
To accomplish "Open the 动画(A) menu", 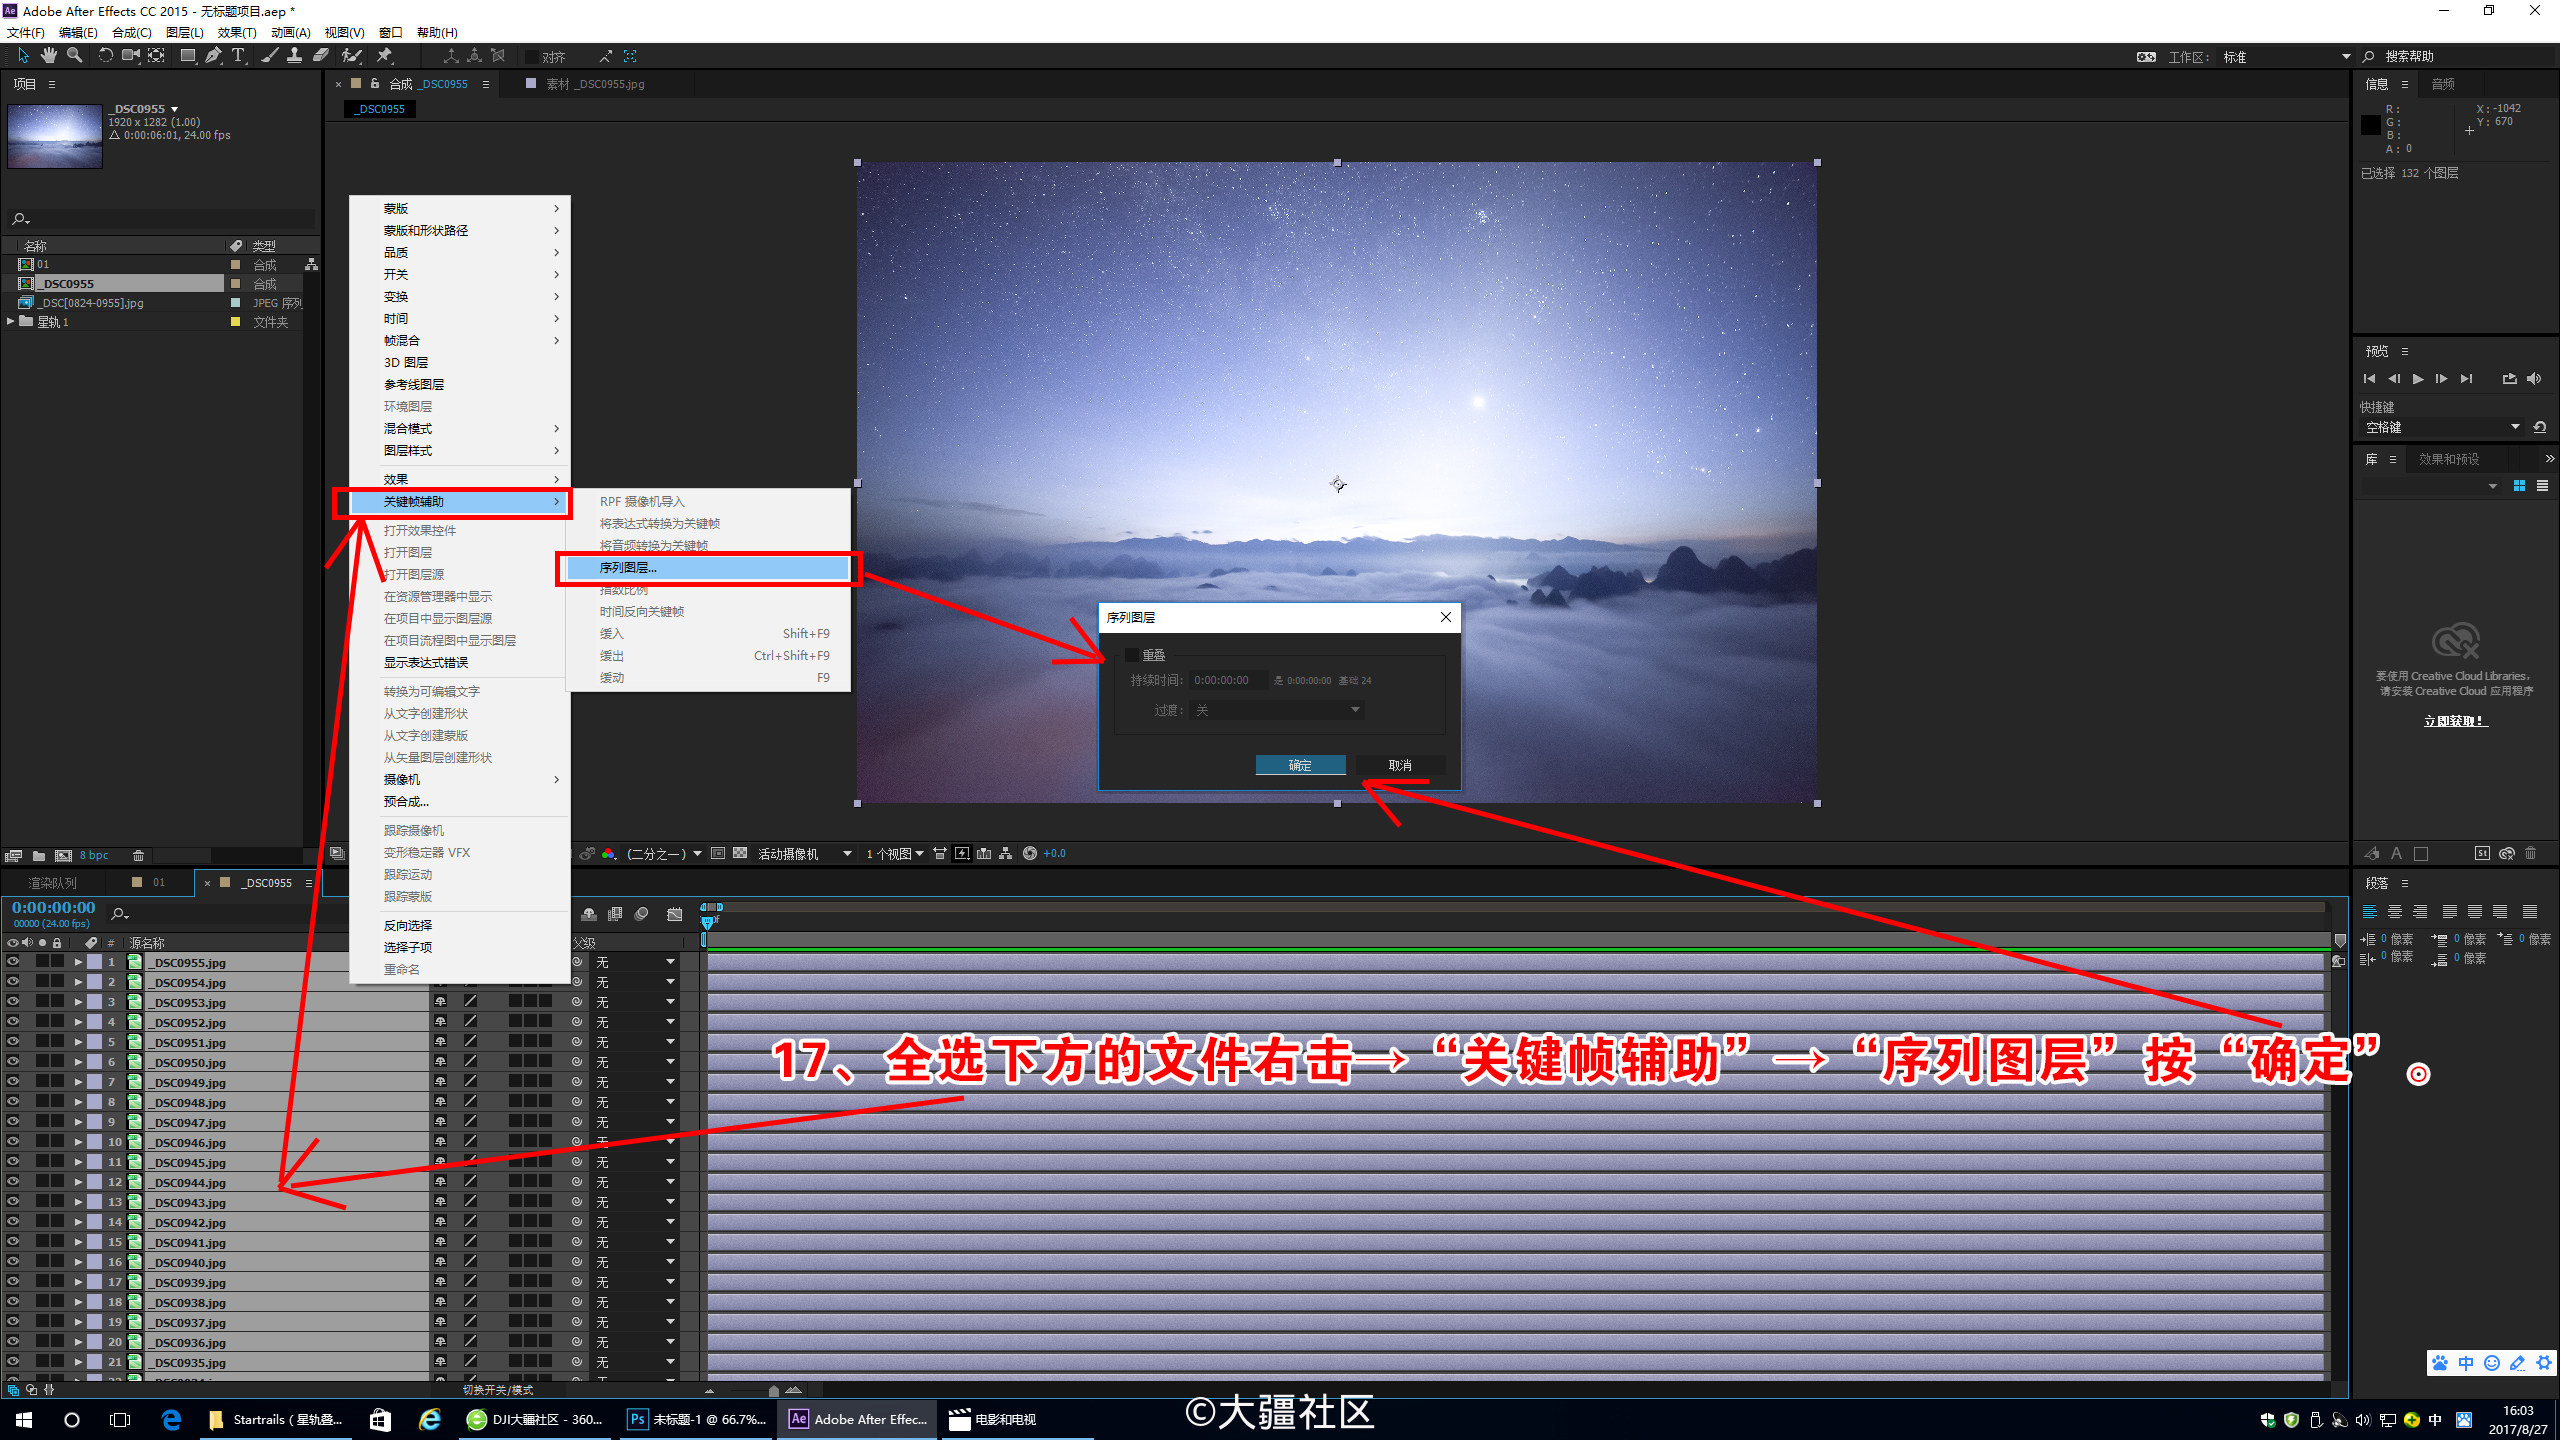I will coord(290,33).
